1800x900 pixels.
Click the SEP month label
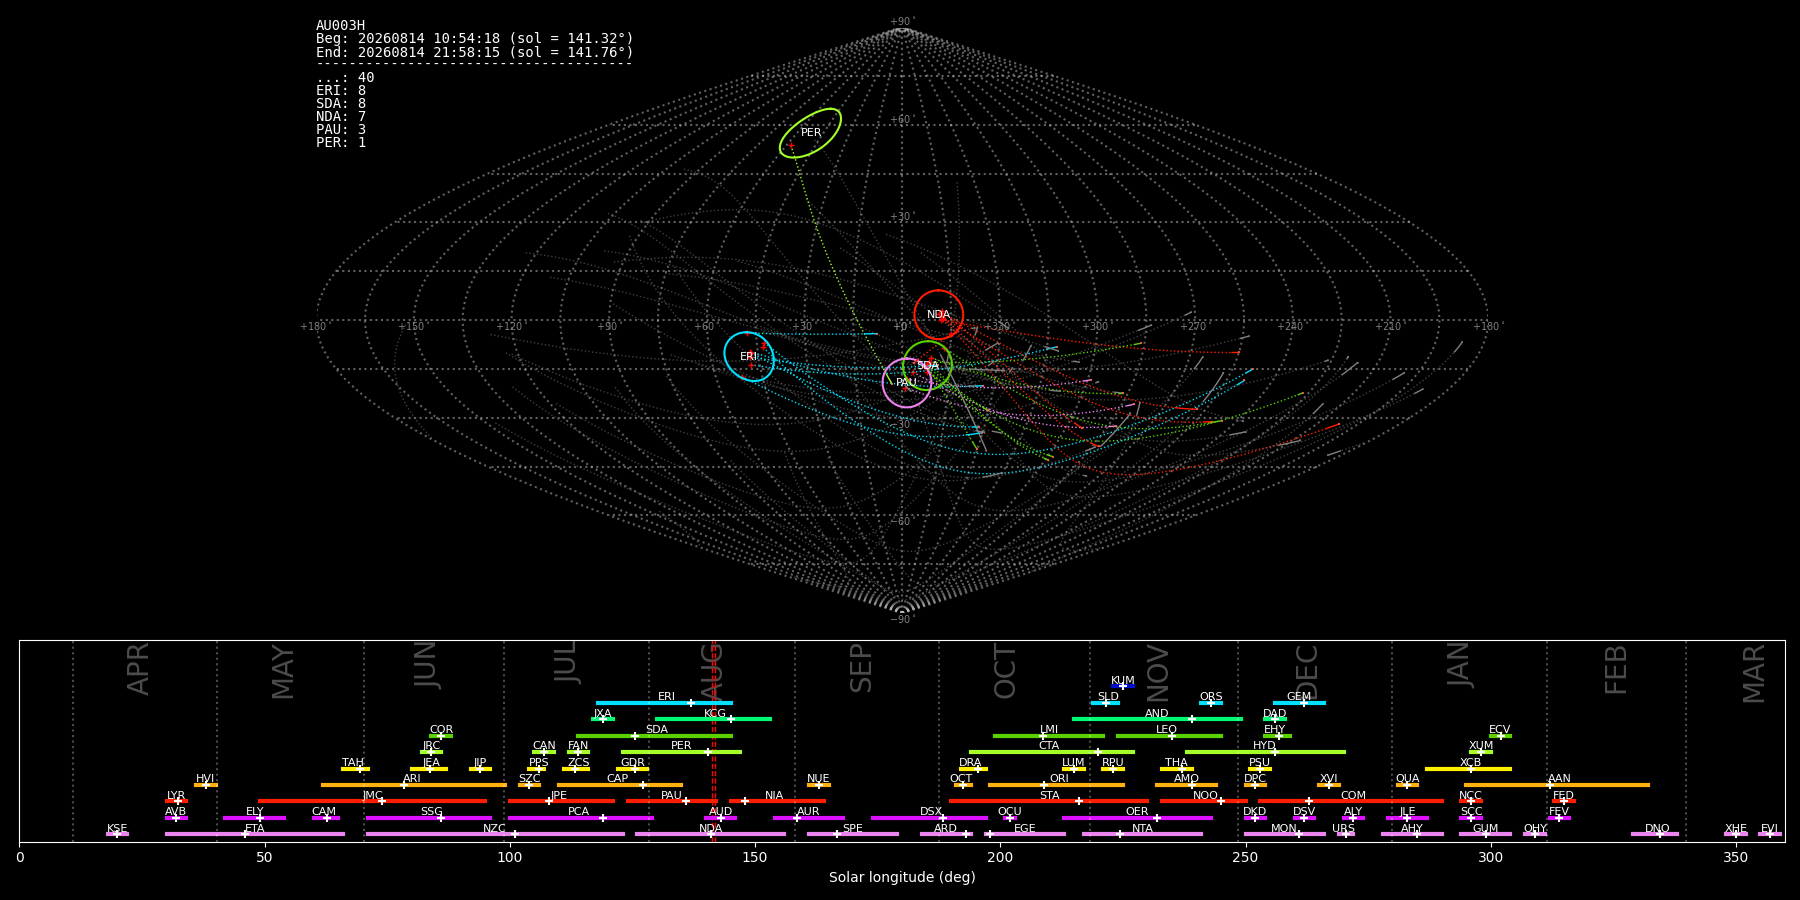(861, 668)
